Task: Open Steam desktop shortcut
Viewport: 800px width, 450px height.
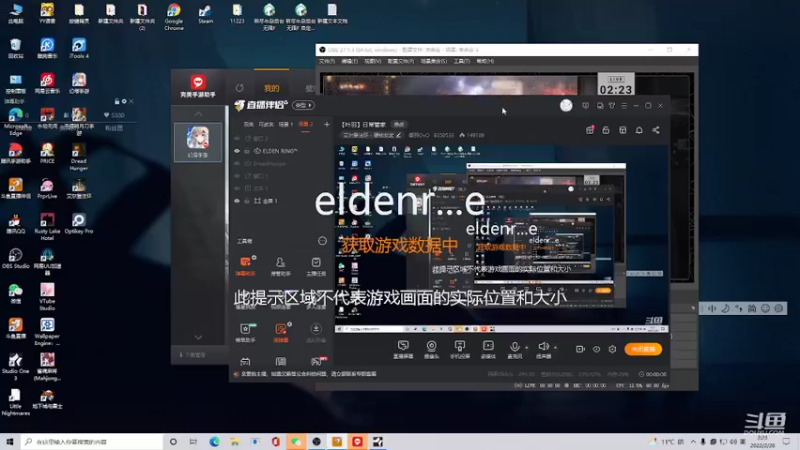Action: point(205,14)
